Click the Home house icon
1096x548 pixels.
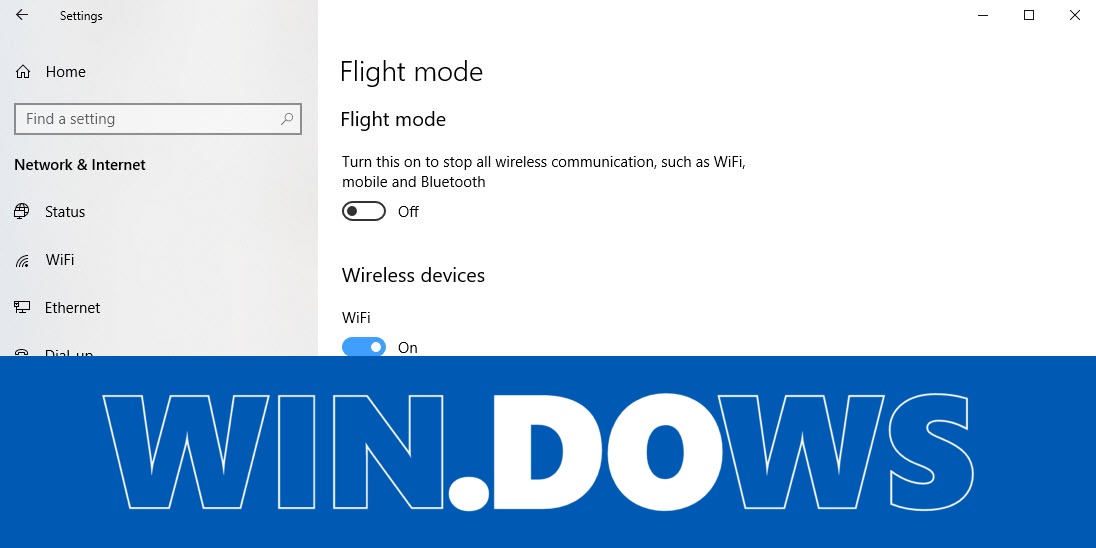23,72
